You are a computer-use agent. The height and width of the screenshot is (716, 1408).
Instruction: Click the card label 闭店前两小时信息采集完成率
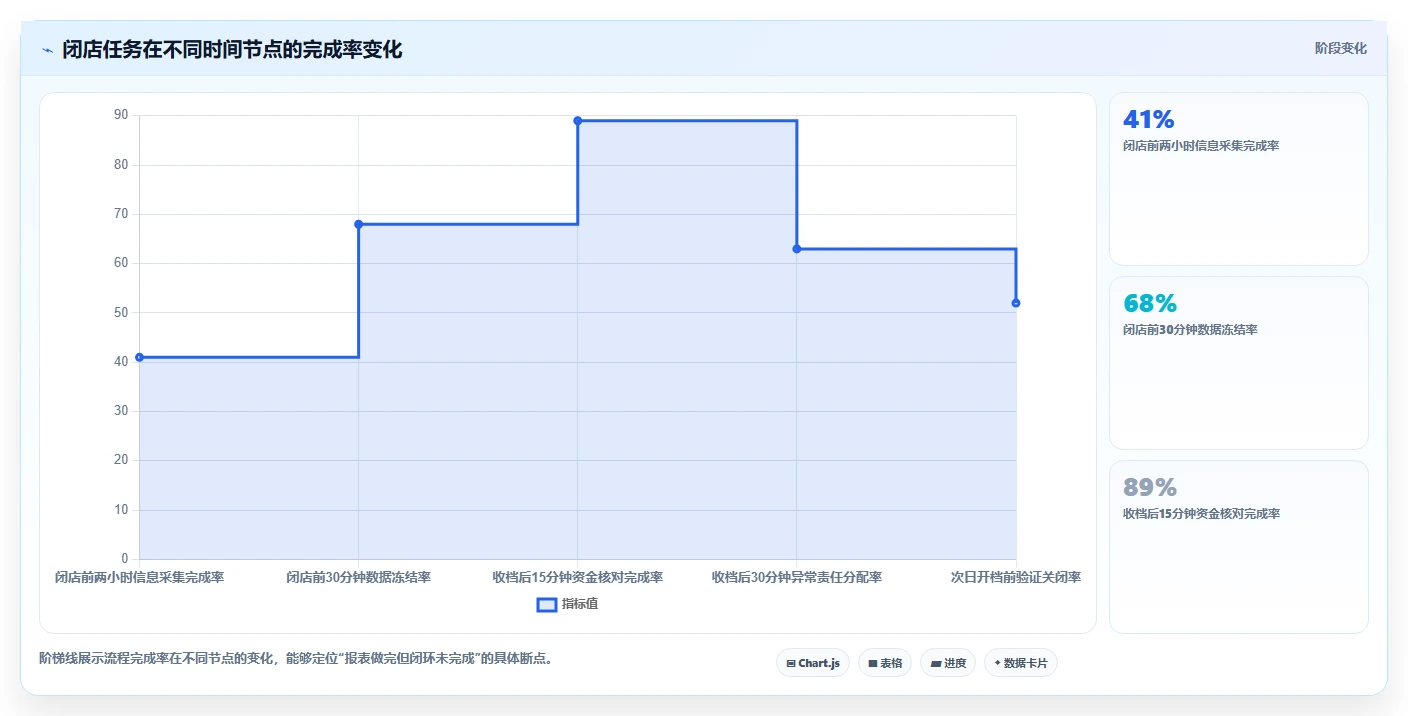[1201, 146]
